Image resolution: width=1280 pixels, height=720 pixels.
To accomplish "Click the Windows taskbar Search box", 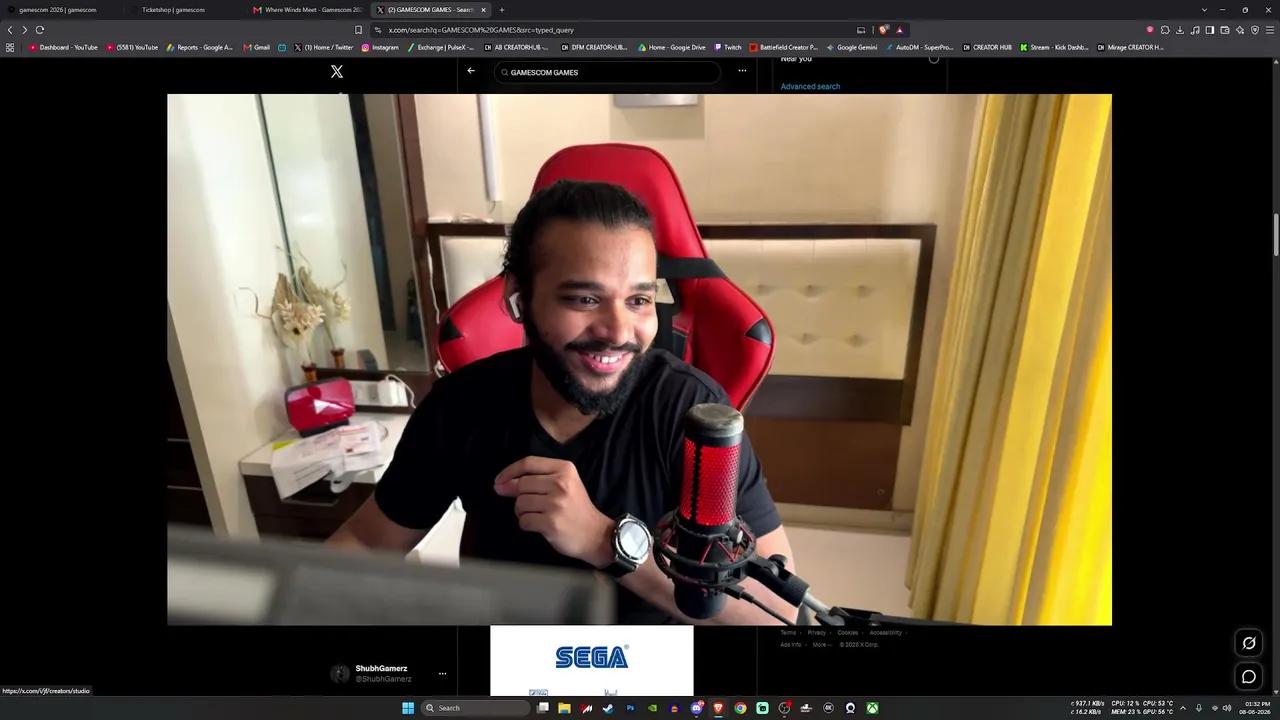I will [475, 708].
